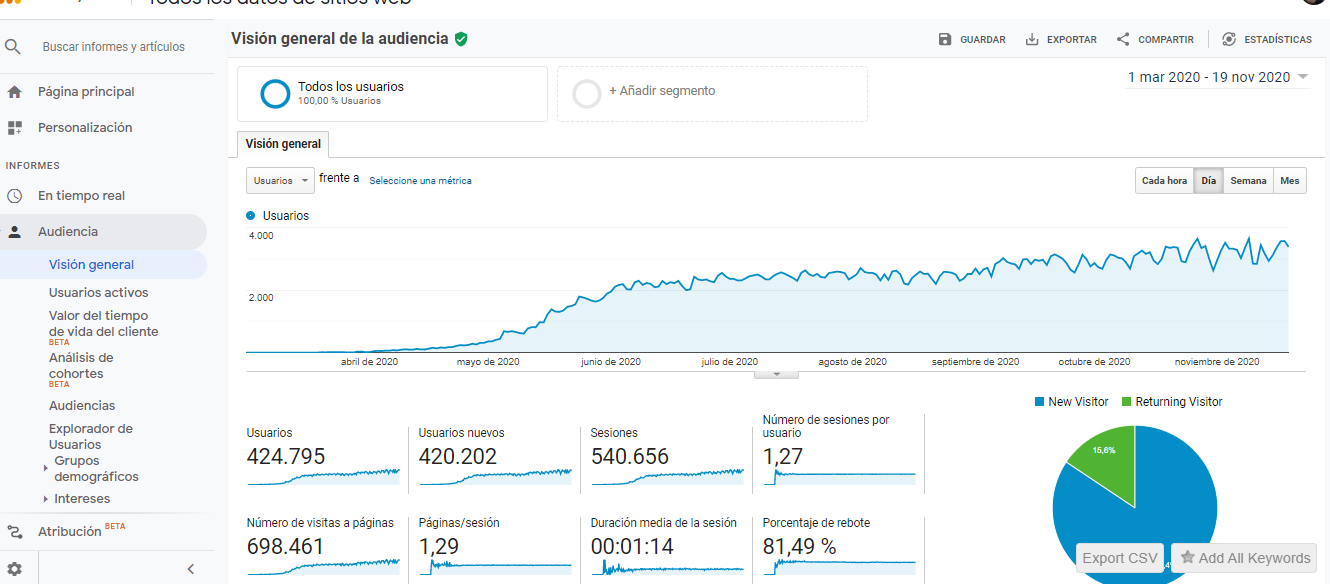Open the Personalización dashboard icon

pos(14,128)
